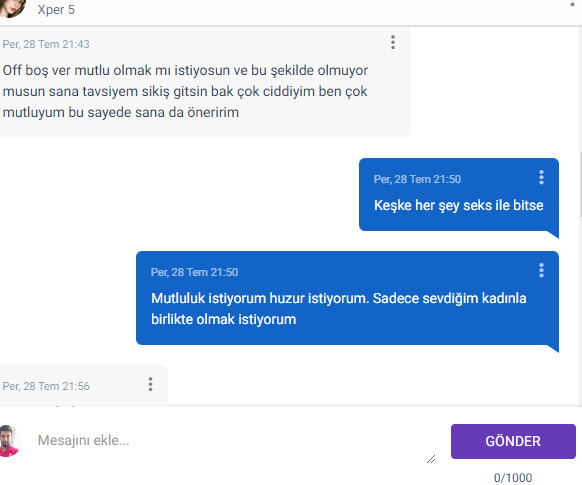The width and height of the screenshot is (582, 485).
Task: Click the GÖNDER send button
Action: [513, 441]
